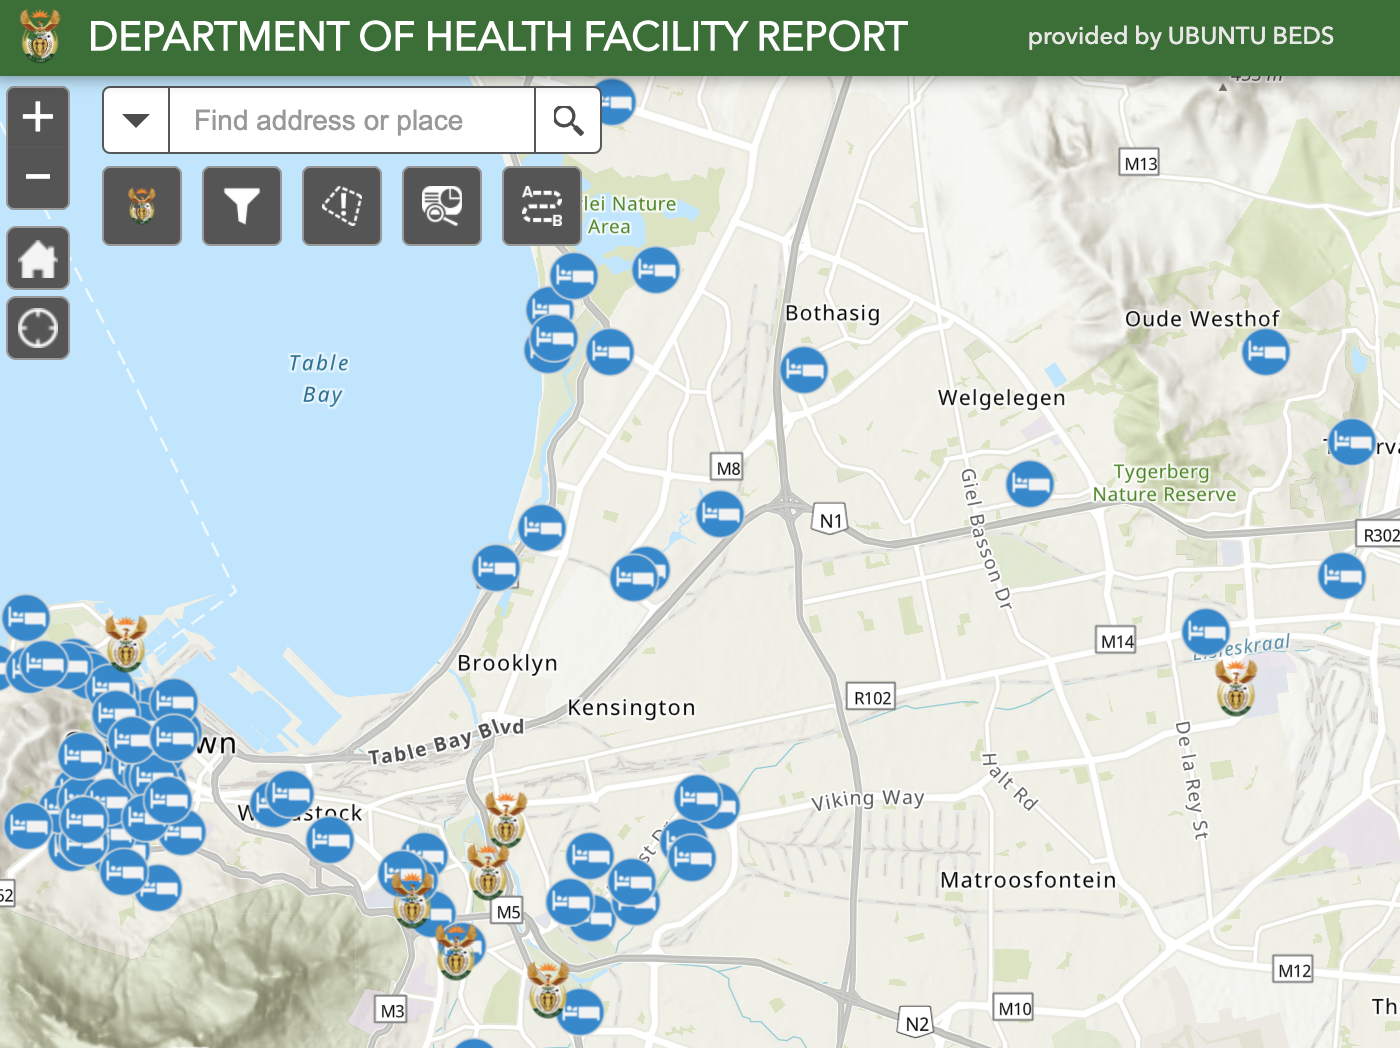Click the N2 route shield
The image size is (1400, 1048).
pos(917,1024)
